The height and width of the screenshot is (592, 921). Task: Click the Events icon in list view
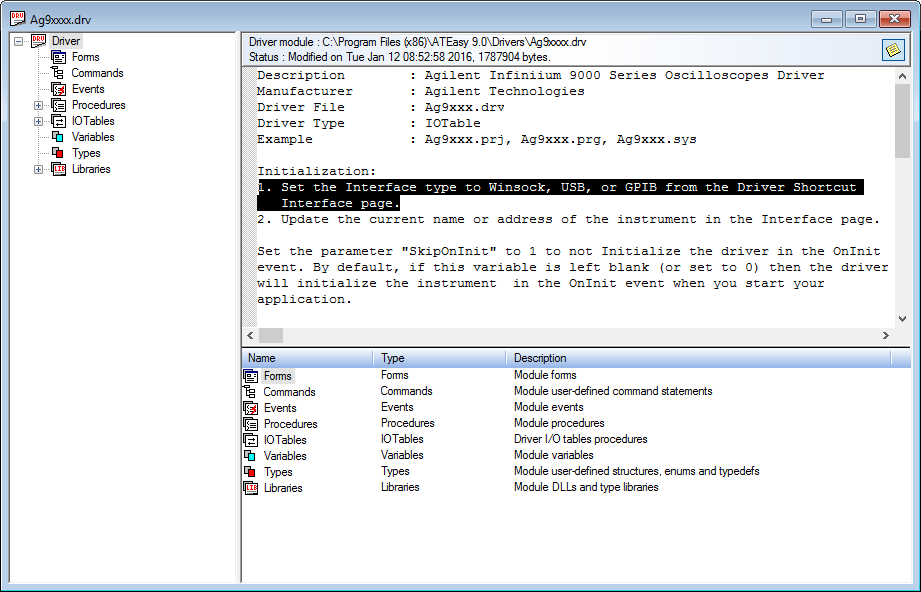(x=251, y=408)
